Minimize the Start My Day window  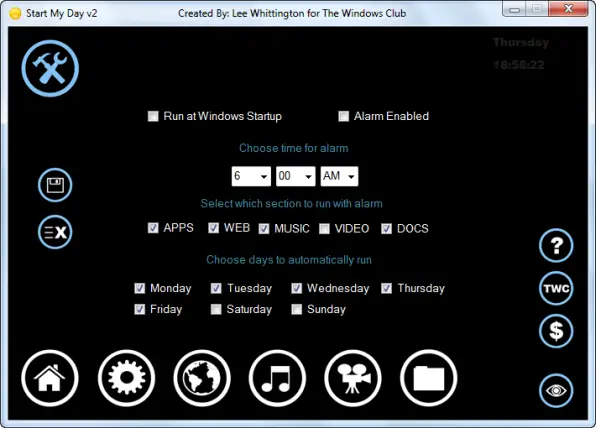[514, 9]
